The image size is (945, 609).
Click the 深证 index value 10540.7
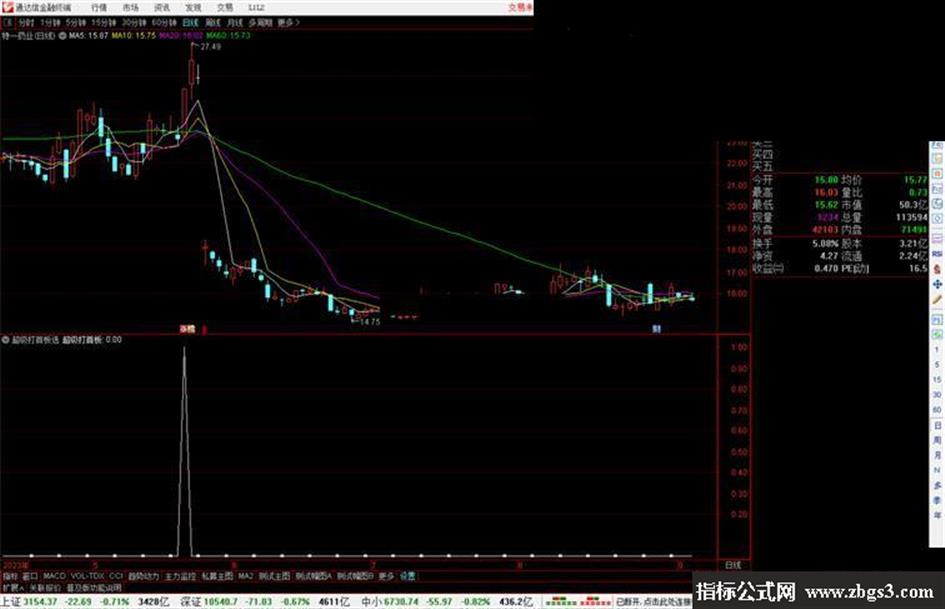221,602
